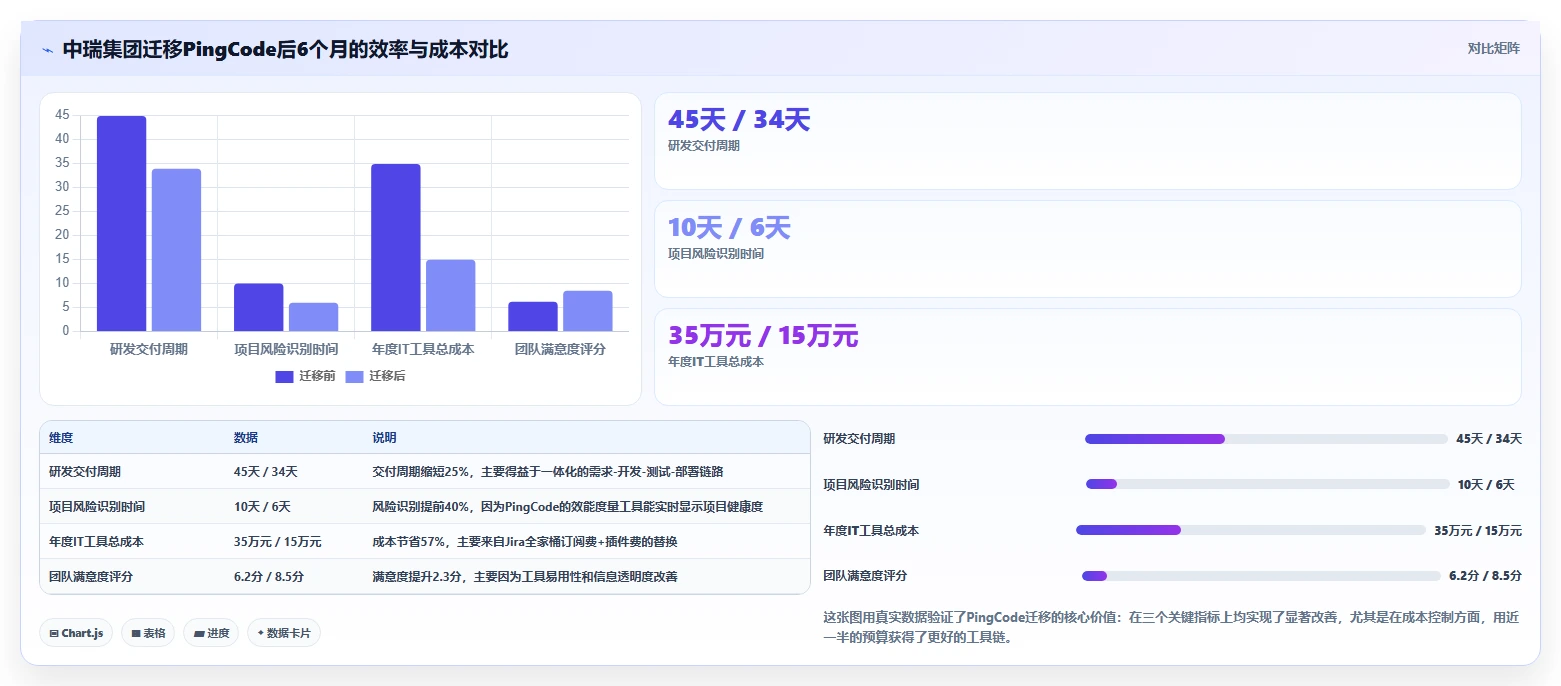
Task: Click the page title 中瑞集团迁移PingCode
Action: (285, 49)
